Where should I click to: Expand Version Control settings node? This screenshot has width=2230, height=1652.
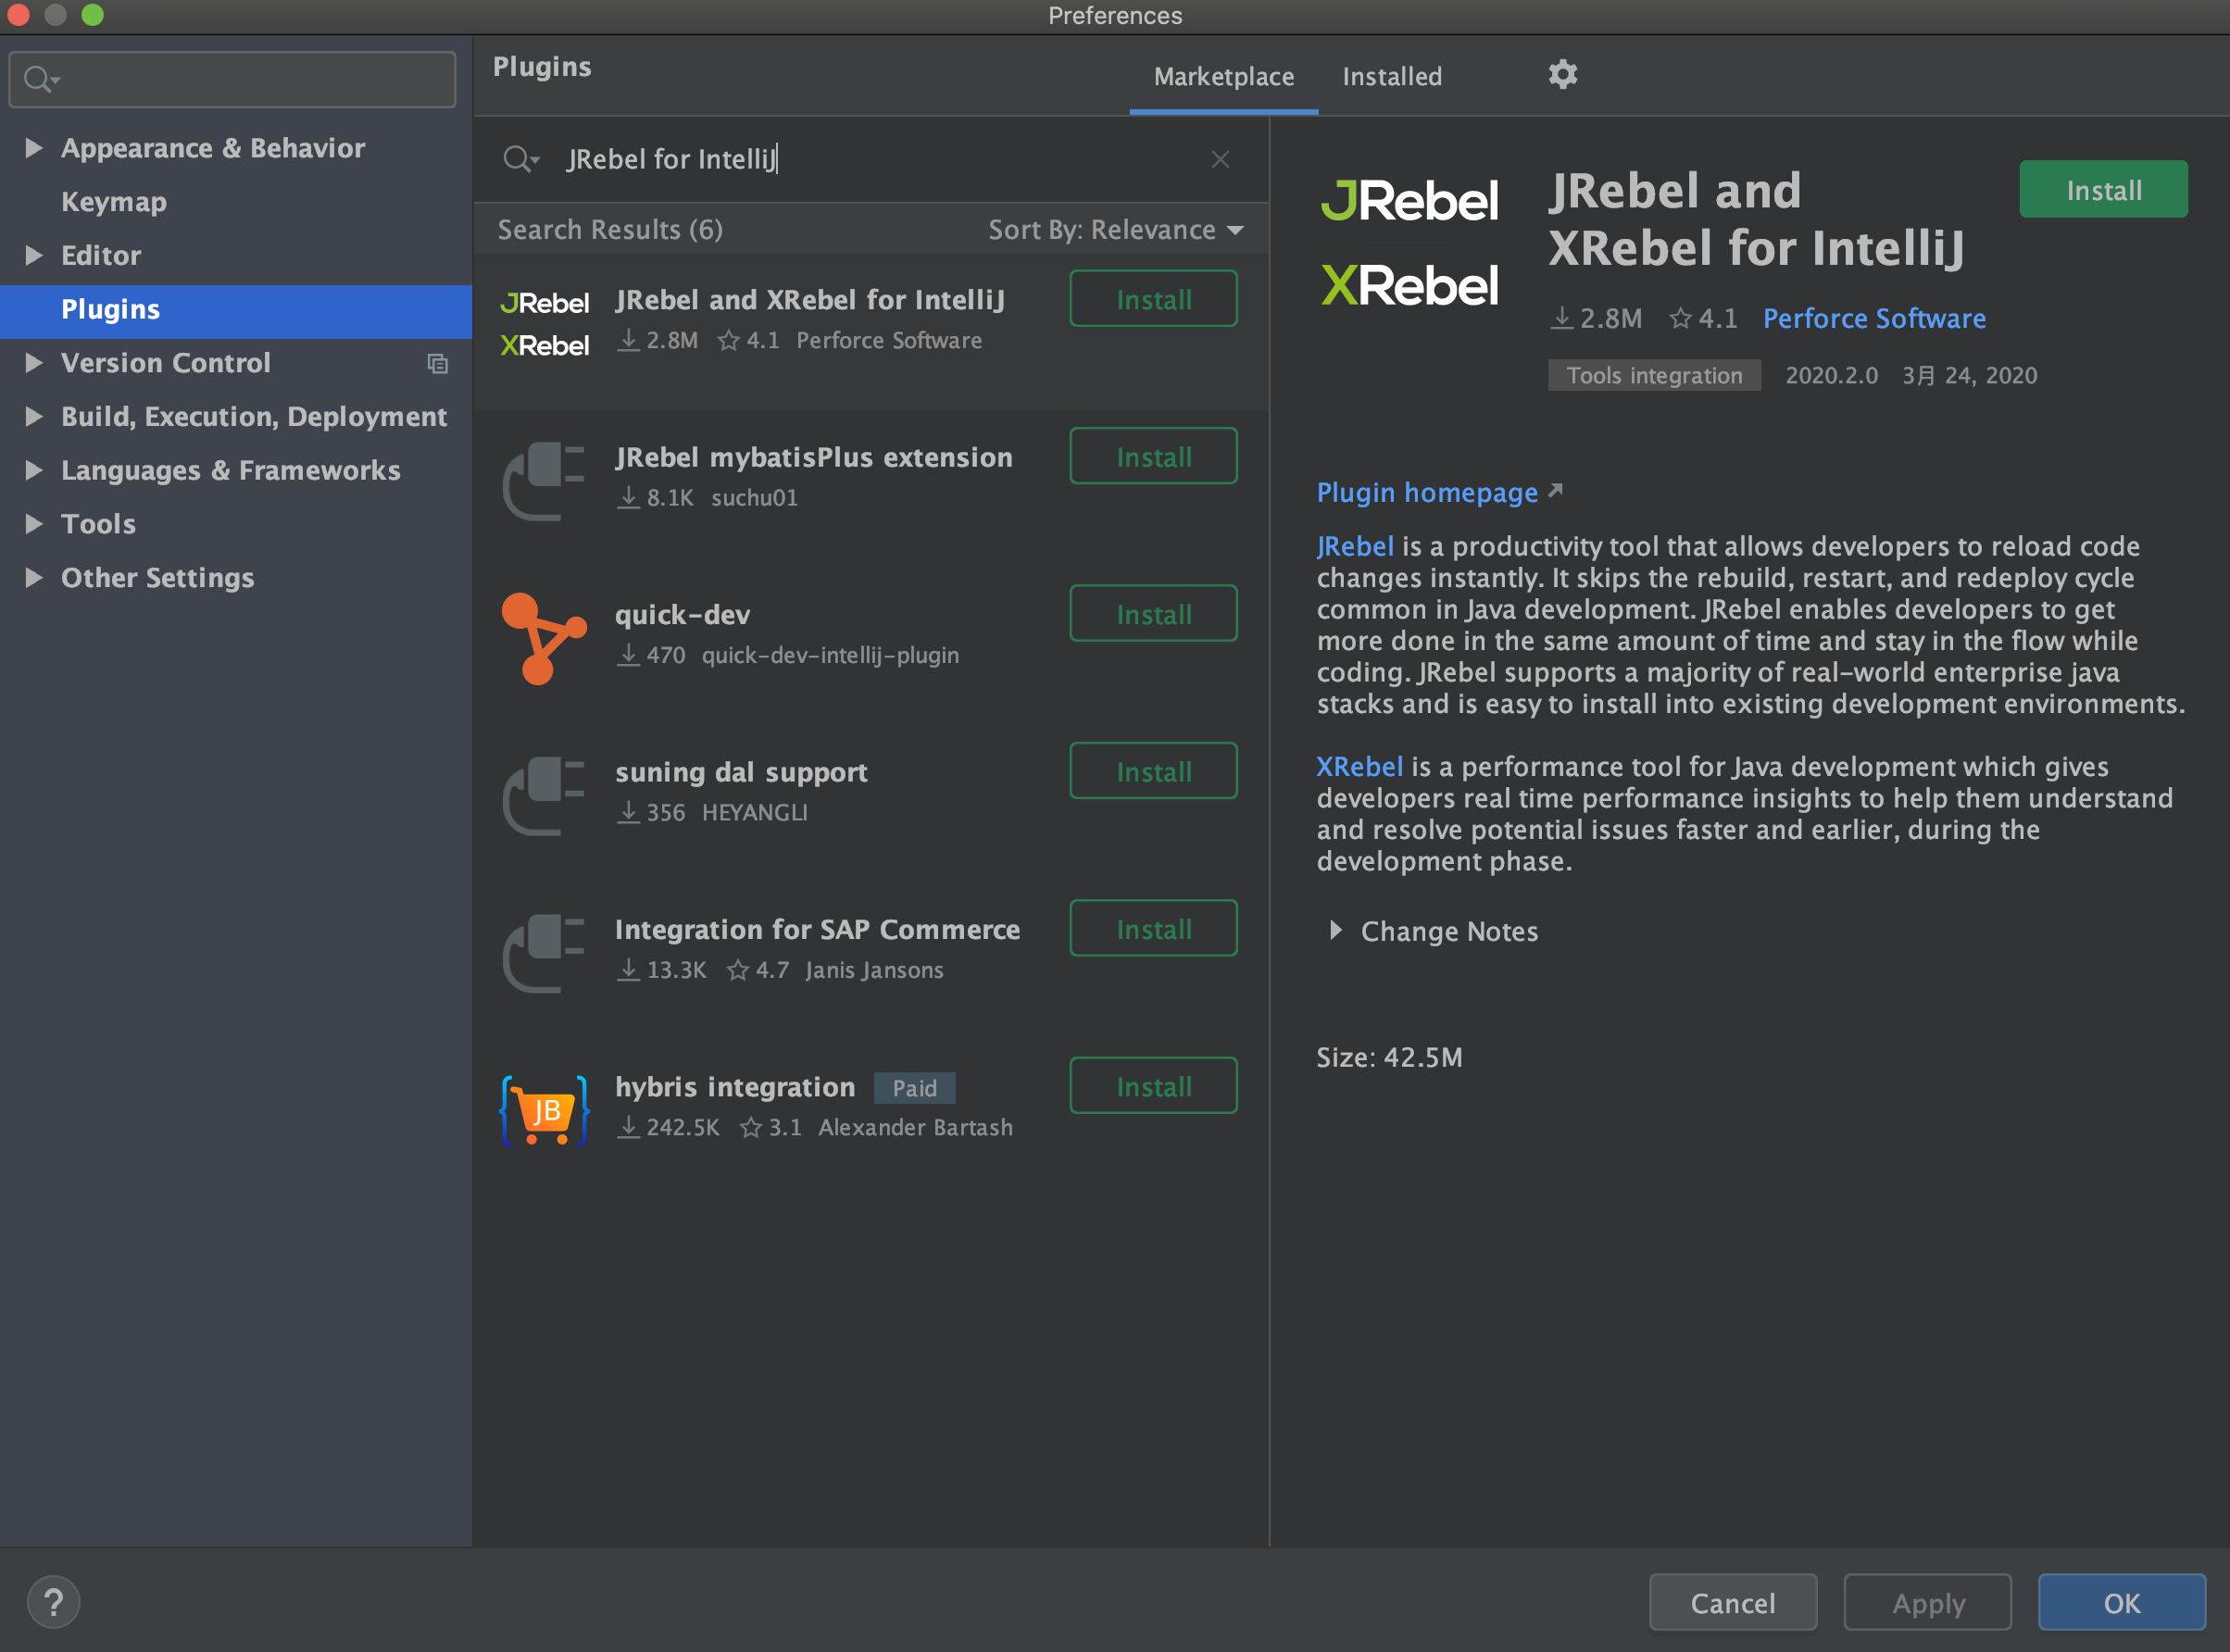33,362
